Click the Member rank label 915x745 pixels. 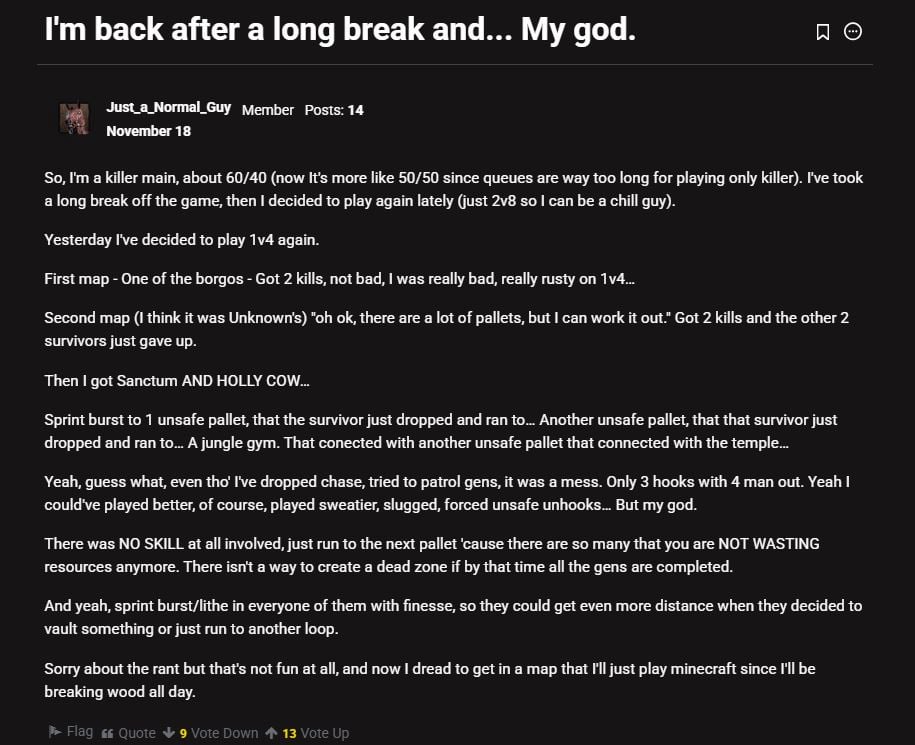pyautogui.click(x=267, y=110)
